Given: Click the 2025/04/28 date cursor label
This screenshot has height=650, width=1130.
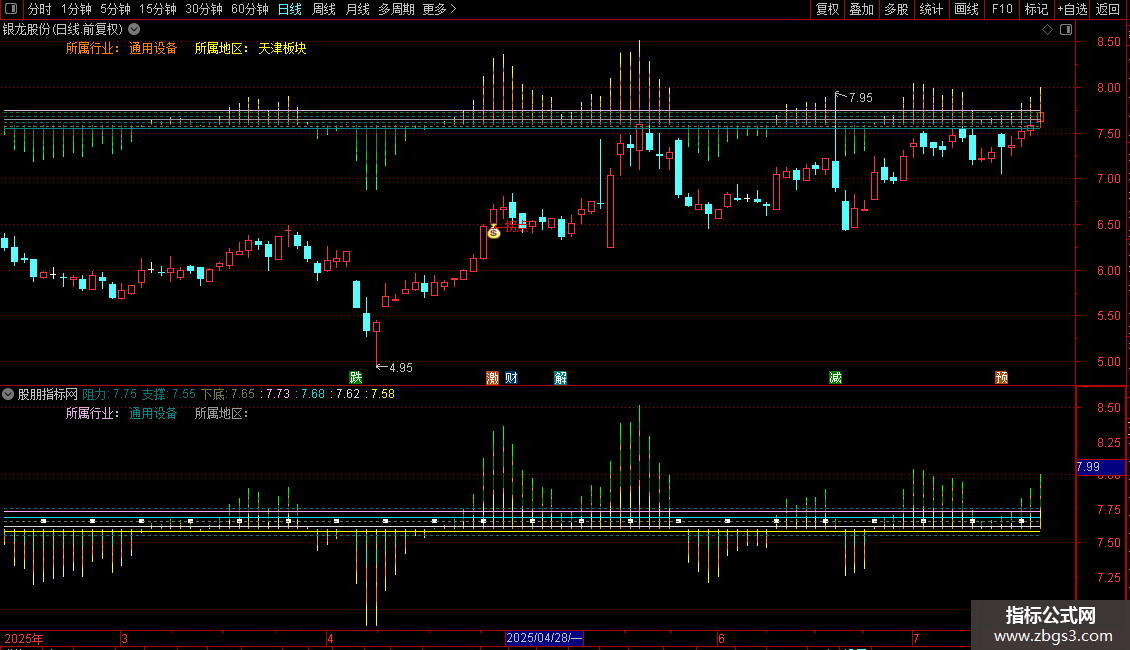Looking at the screenshot, I should click(x=544, y=638).
